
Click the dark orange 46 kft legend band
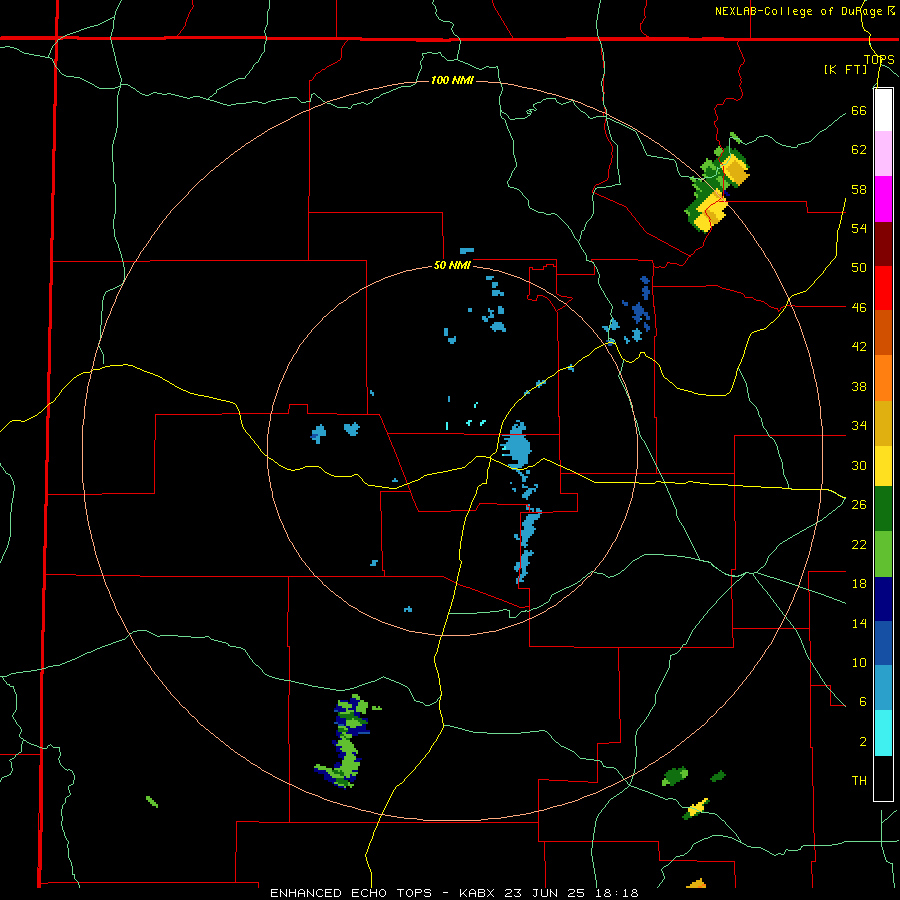coord(883,332)
